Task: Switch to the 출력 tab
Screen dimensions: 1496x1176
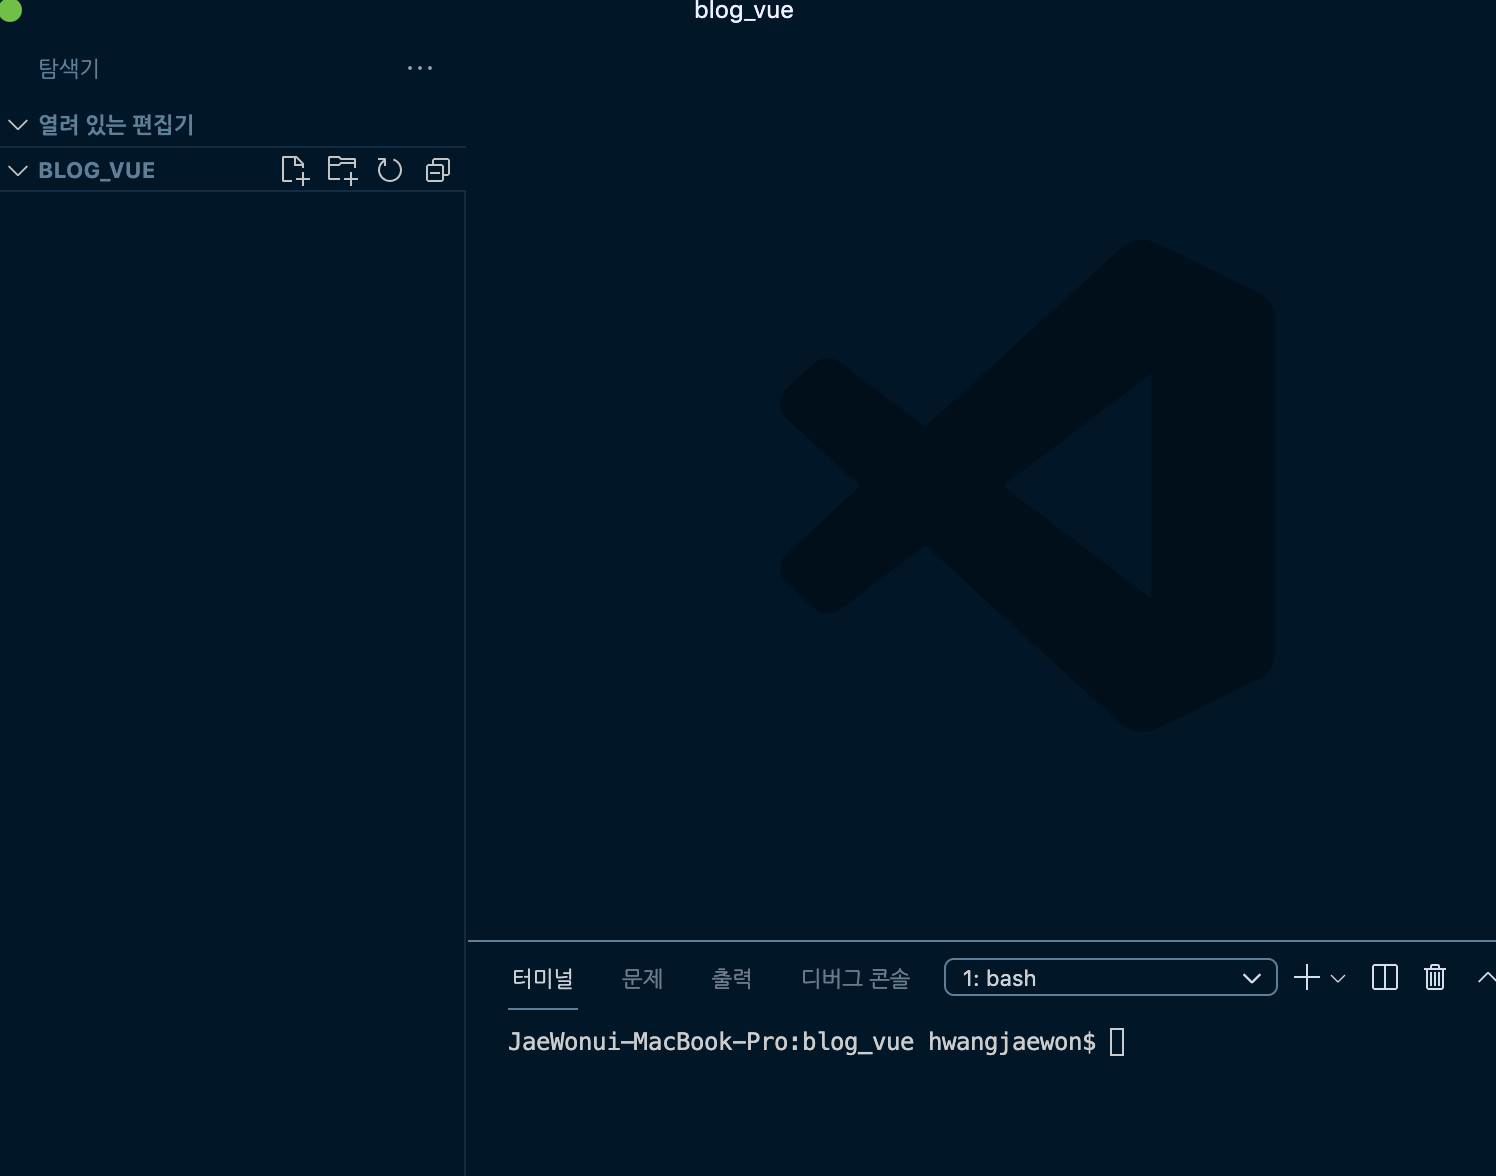Action: 731,978
